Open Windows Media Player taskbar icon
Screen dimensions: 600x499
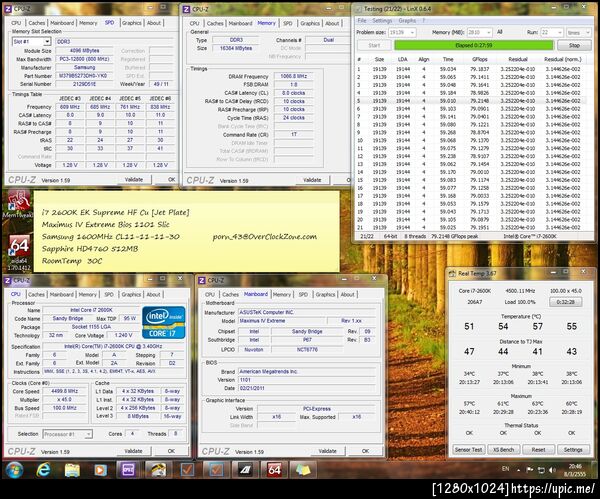pyautogui.click(x=100, y=470)
